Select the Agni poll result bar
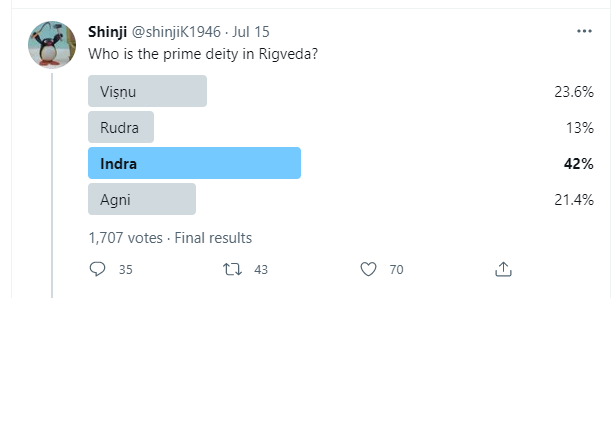The width and height of the screenshot is (615, 432). tap(142, 199)
